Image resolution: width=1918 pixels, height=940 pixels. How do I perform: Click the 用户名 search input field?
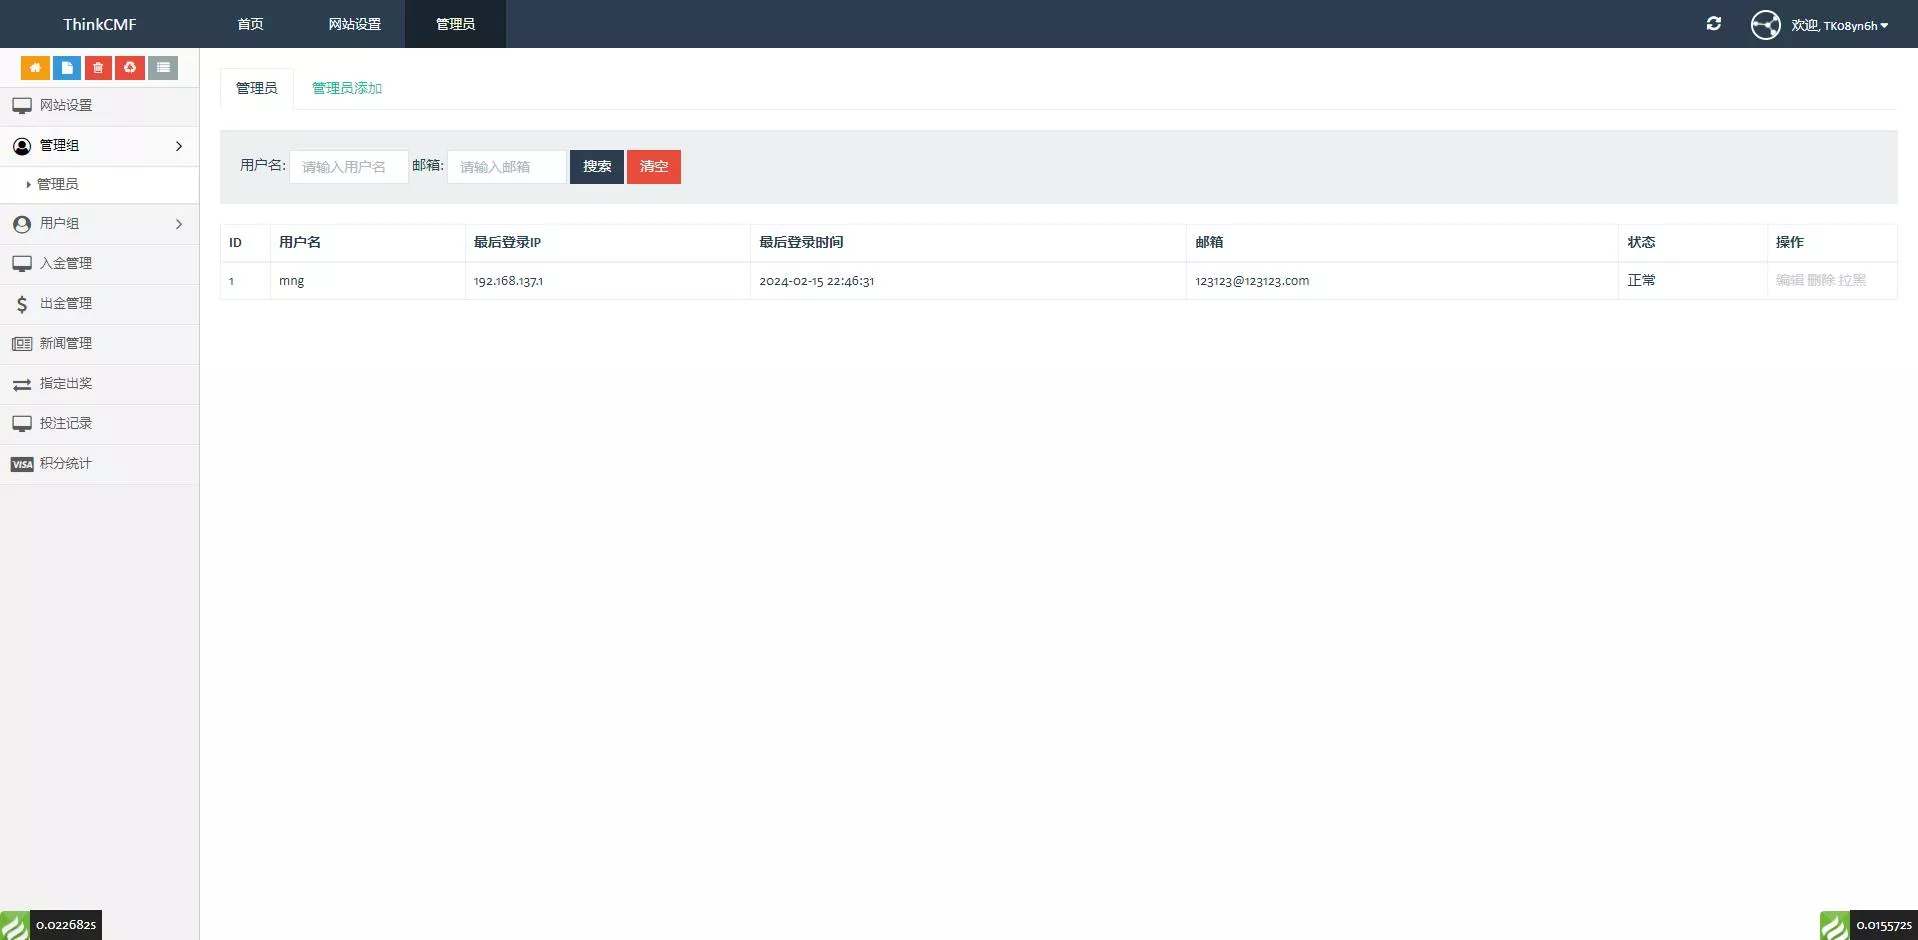click(x=348, y=167)
